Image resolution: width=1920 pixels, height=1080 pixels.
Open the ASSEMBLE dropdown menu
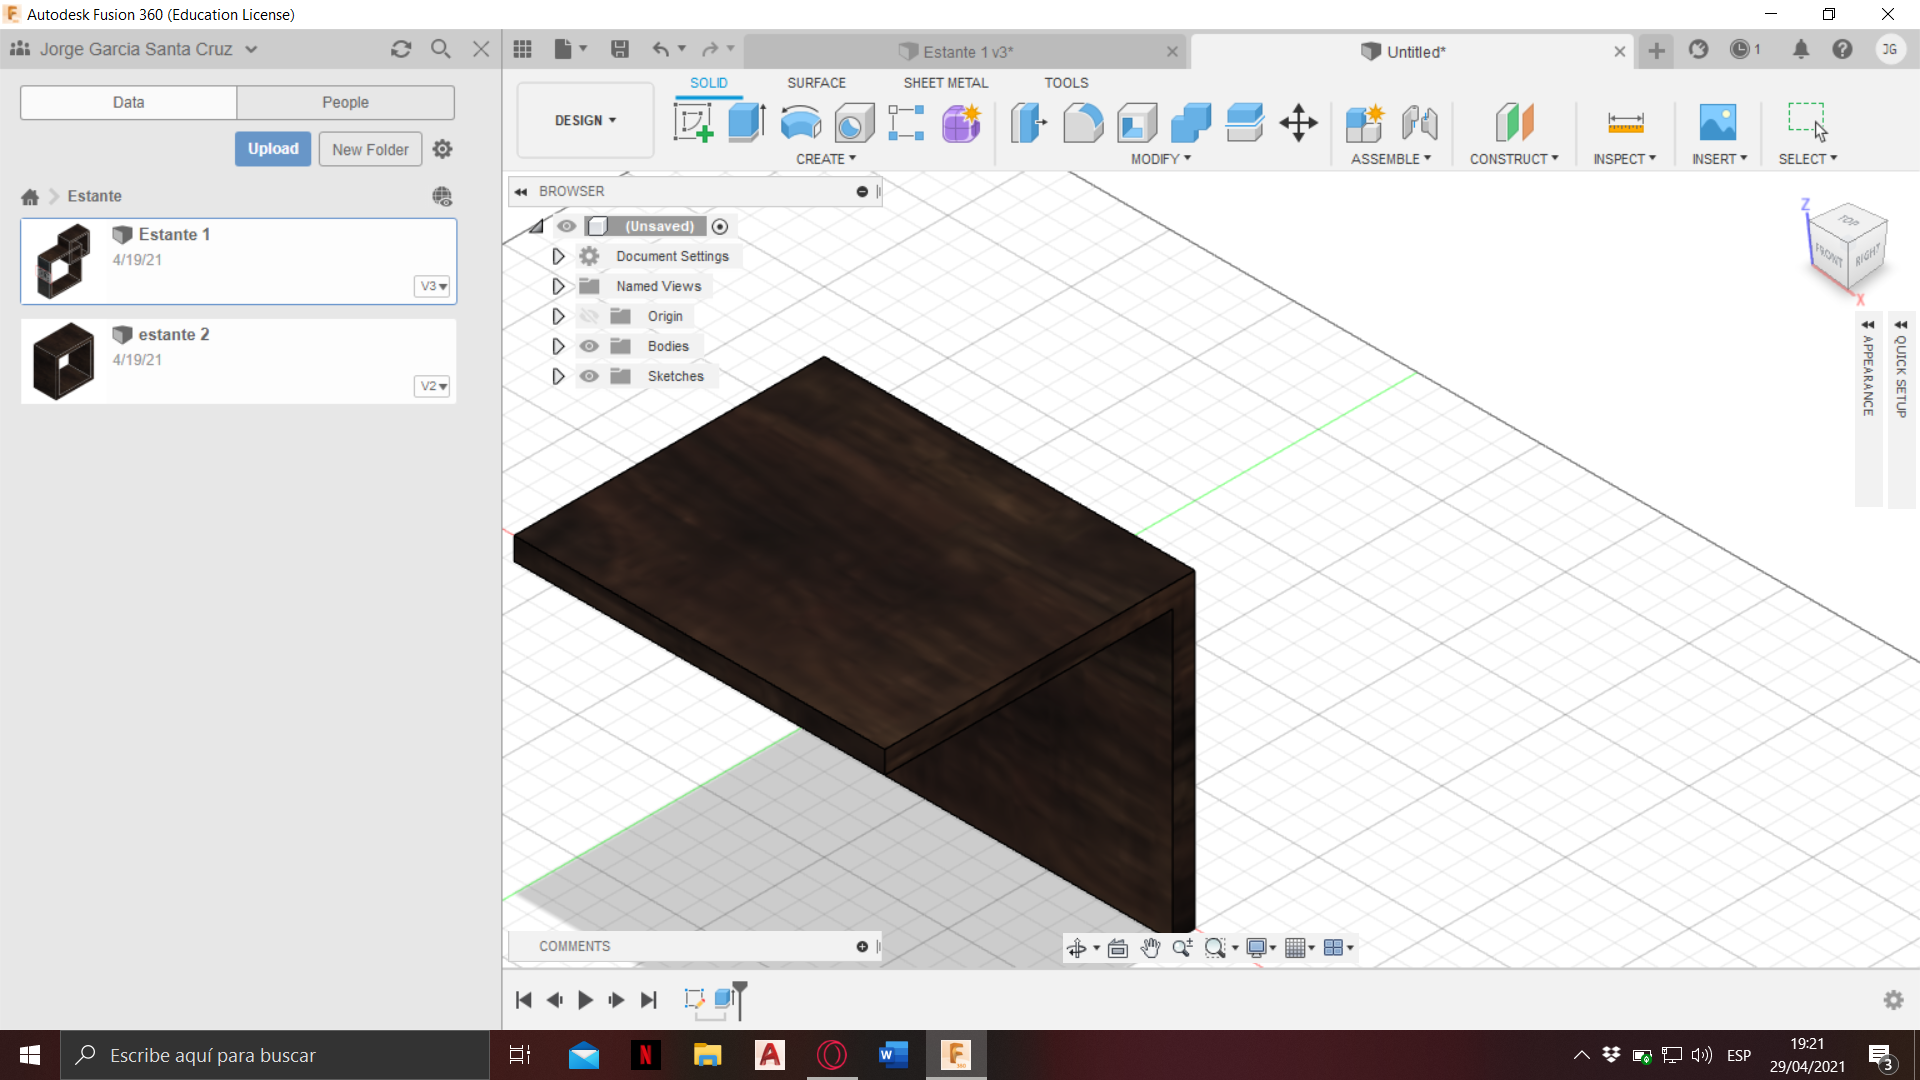1391,159
